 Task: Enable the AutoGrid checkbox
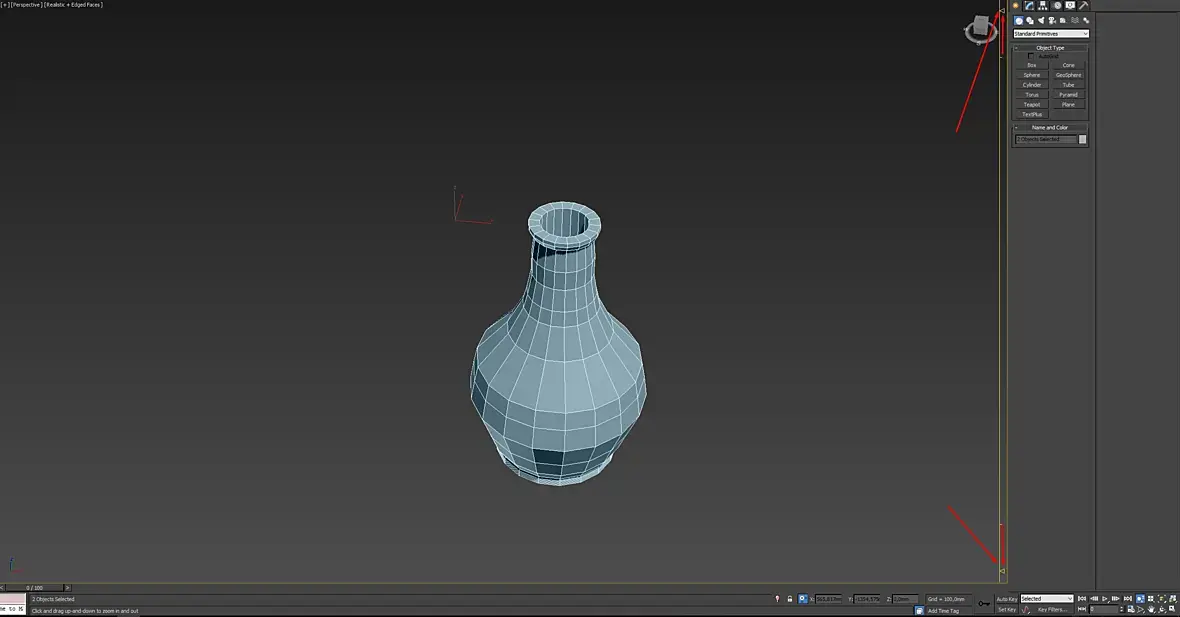tap(1031, 56)
